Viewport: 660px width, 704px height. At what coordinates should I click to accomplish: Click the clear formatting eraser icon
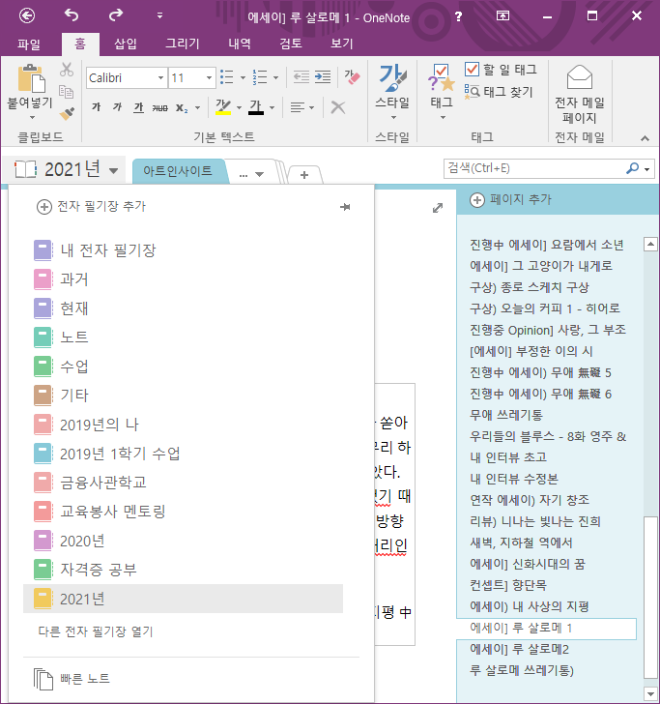[352, 77]
